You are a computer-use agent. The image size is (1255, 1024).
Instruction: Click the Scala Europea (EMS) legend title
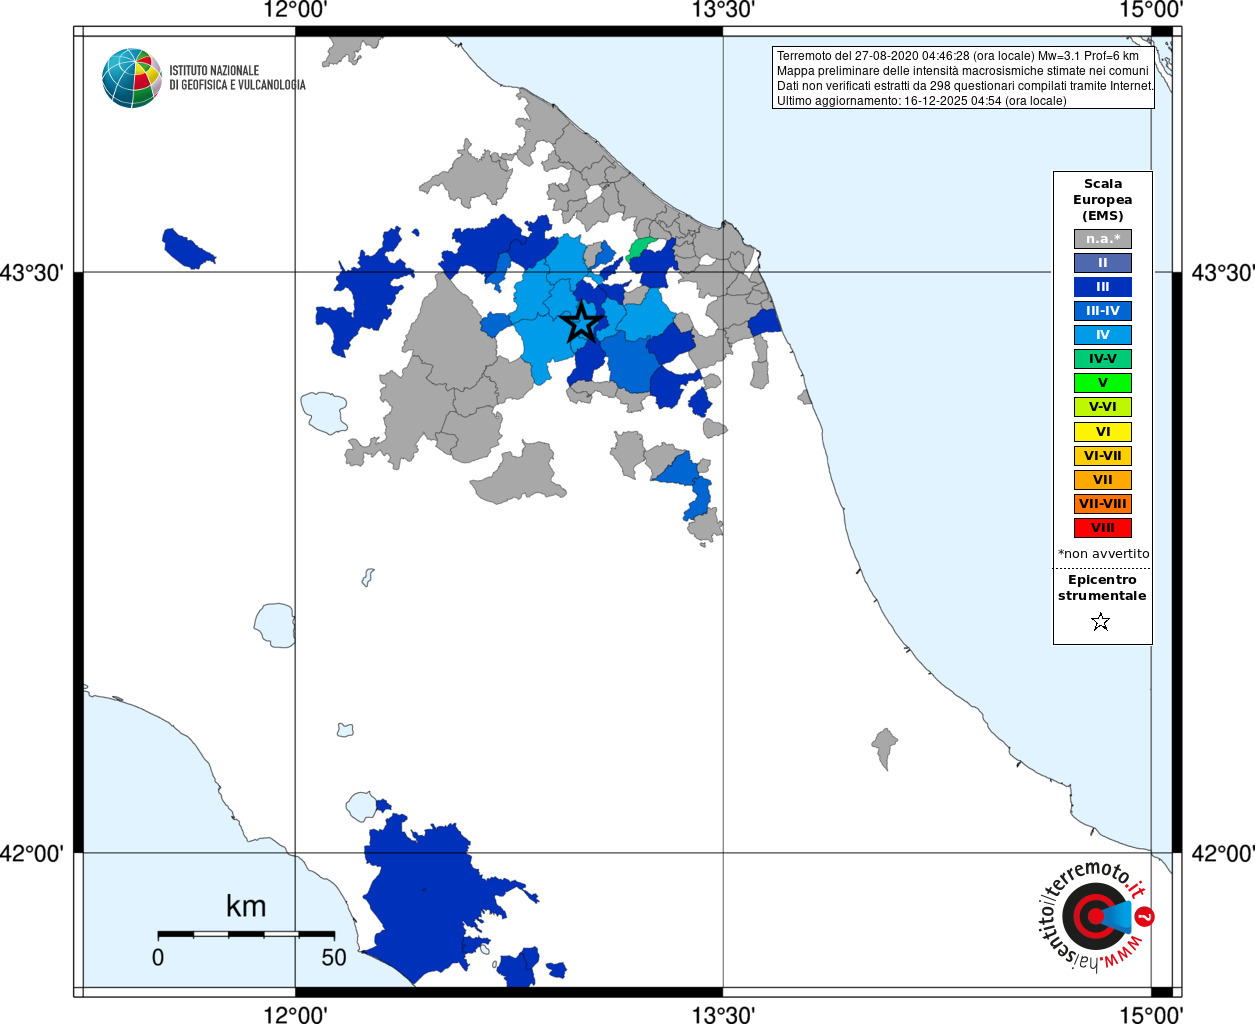[x=1103, y=200]
